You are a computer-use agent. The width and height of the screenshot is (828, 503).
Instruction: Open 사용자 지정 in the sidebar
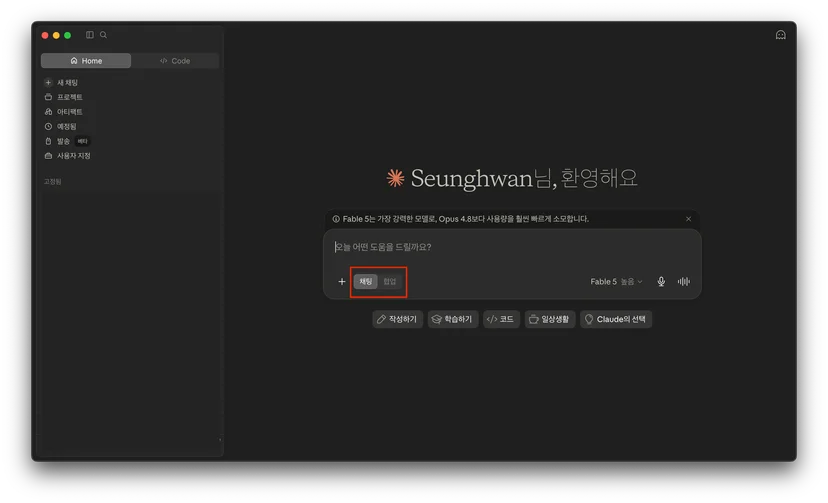click(68, 156)
